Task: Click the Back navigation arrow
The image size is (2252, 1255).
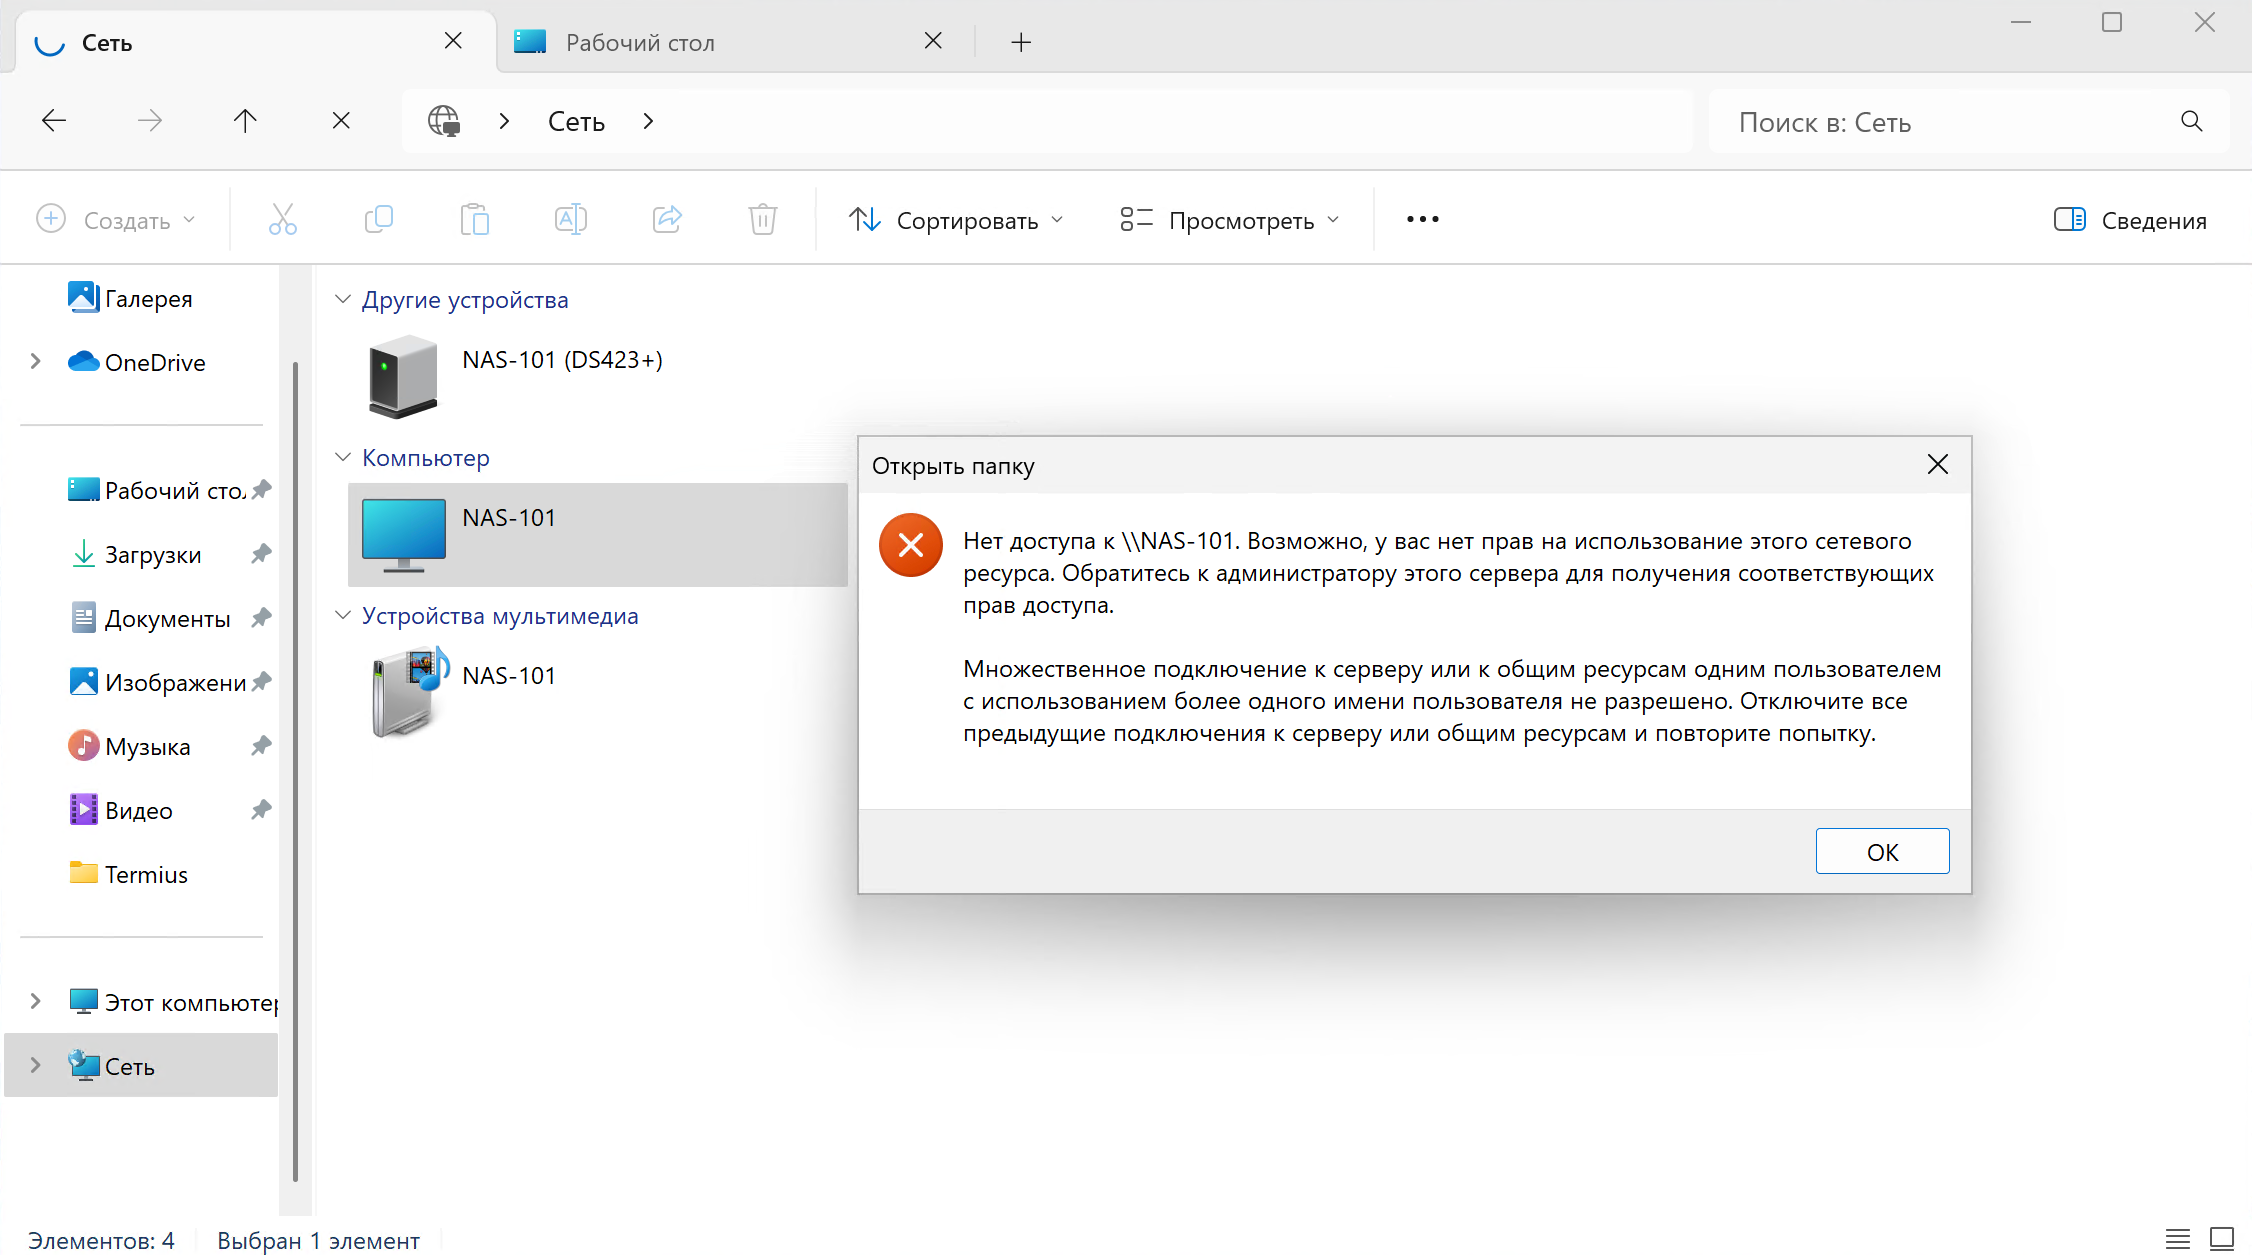Action: pos(54,121)
